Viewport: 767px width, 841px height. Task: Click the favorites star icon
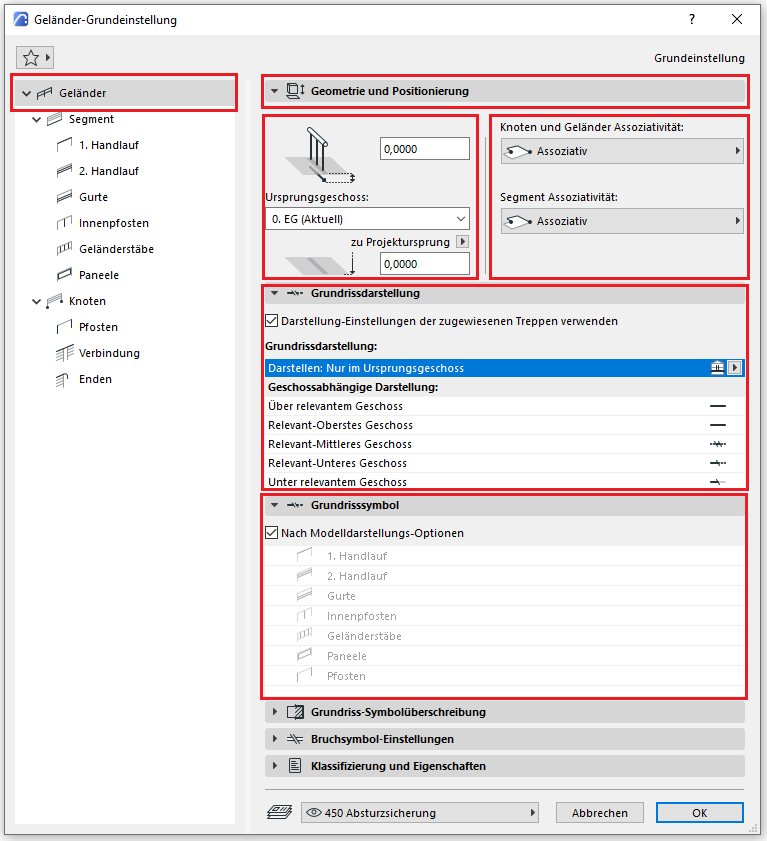(30, 58)
